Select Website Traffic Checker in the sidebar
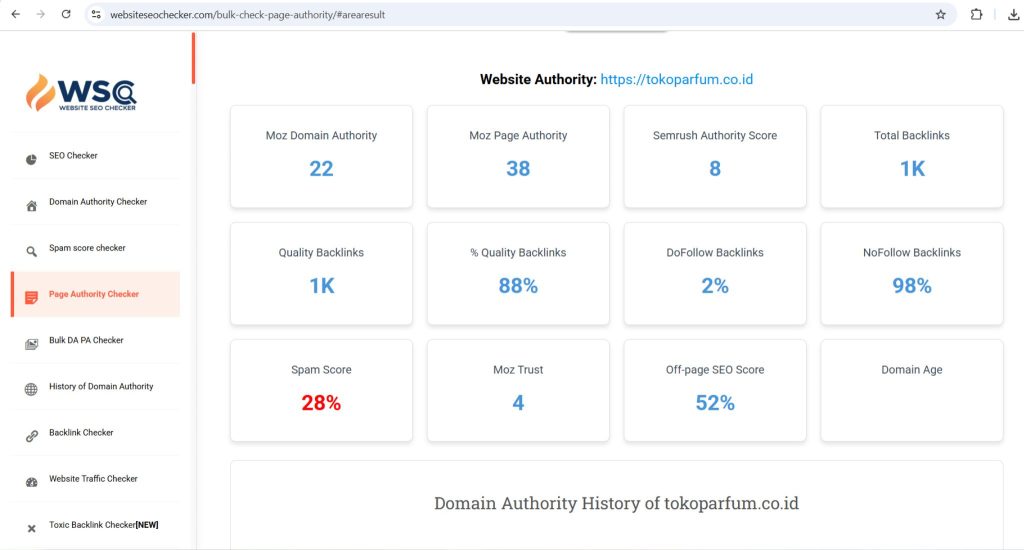 (x=93, y=479)
